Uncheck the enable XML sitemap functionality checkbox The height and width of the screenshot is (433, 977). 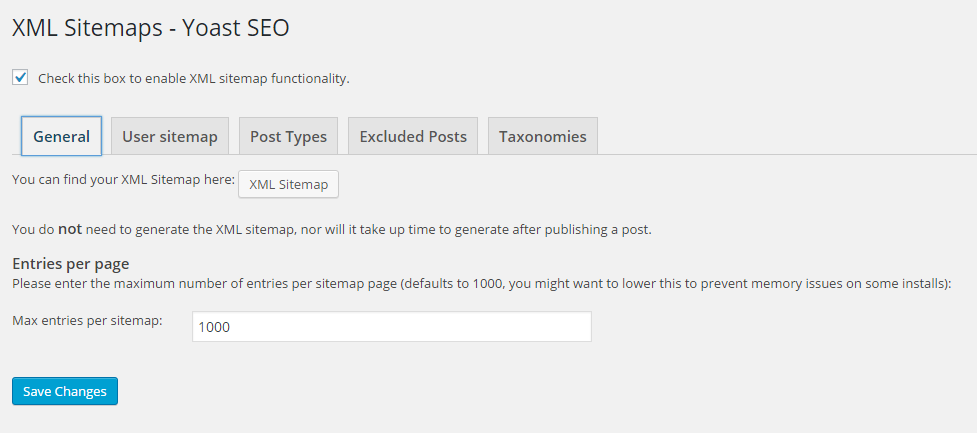tap(20, 78)
